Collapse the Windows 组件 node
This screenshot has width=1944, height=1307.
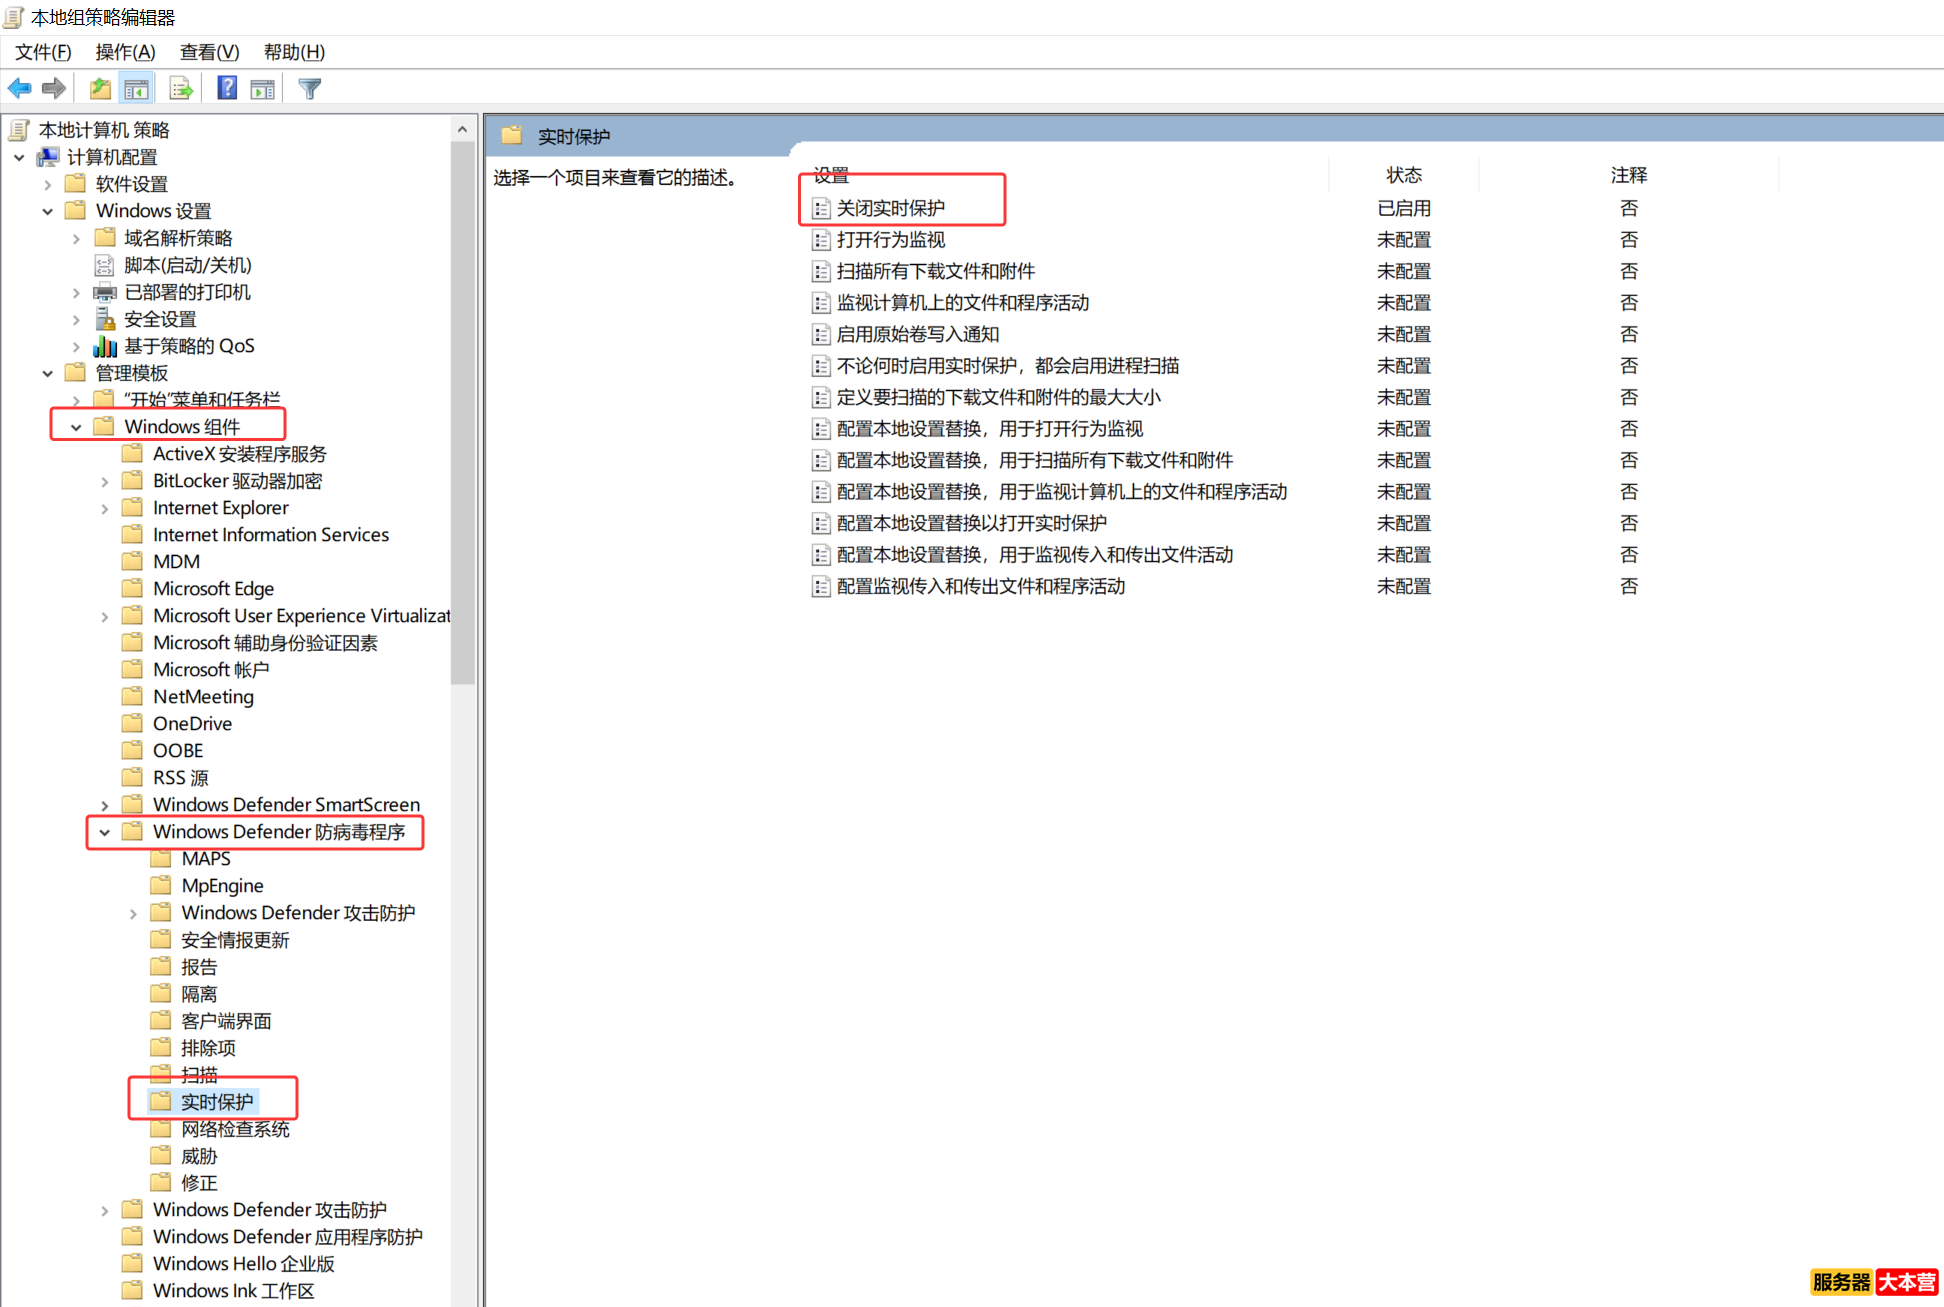(76, 427)
